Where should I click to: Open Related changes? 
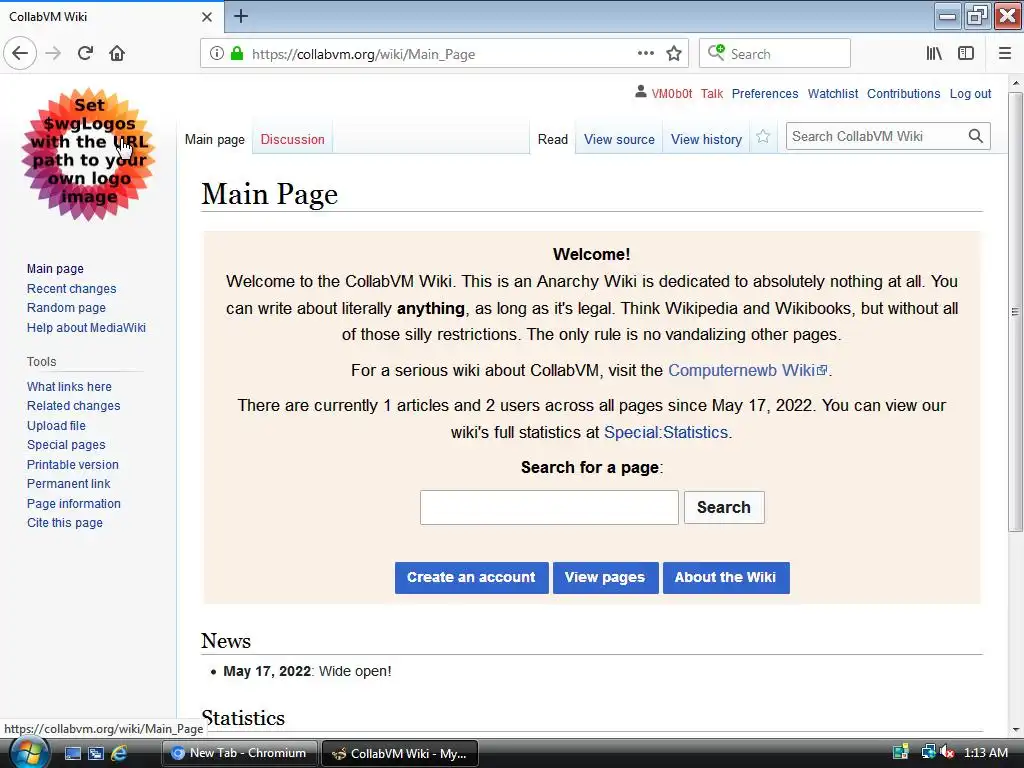tap(73, 406)
